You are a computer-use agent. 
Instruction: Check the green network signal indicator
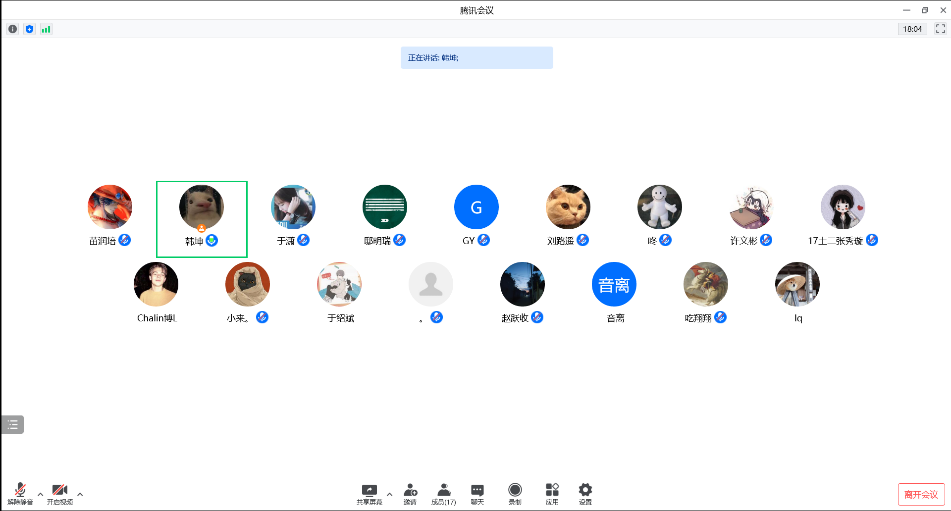pos(46,29)
